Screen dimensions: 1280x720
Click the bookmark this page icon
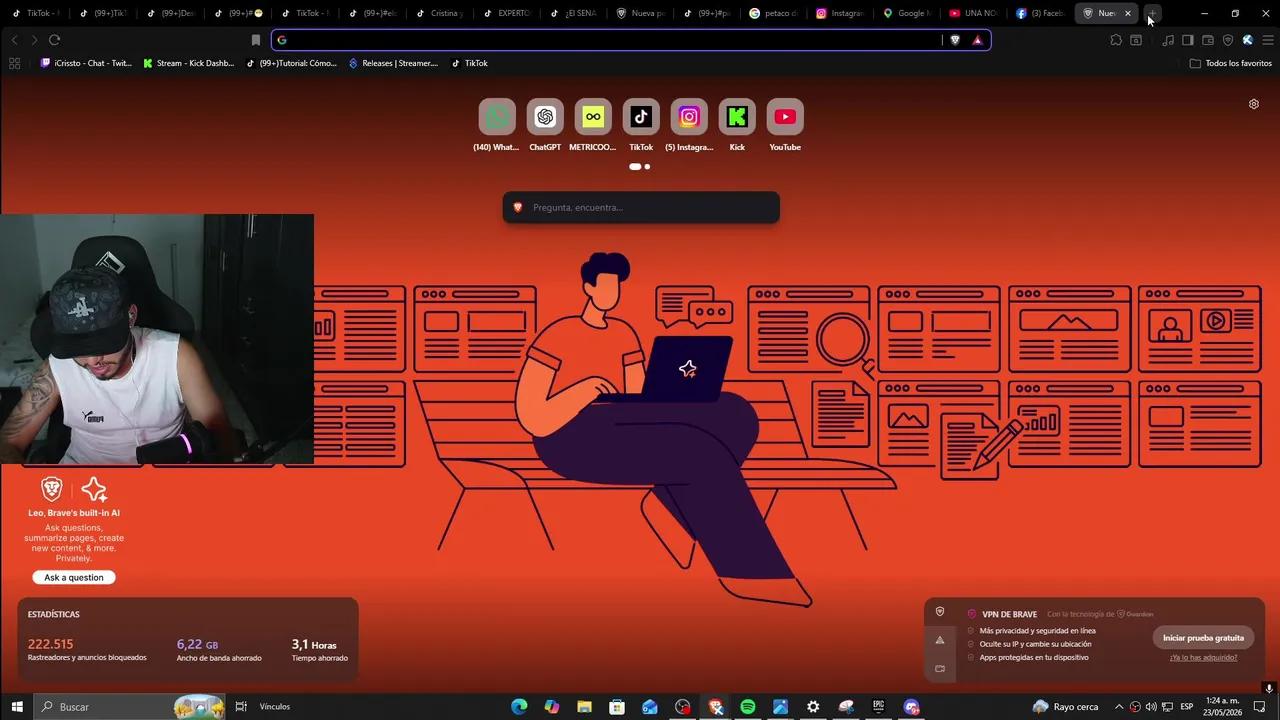click(x=256, y=40)
